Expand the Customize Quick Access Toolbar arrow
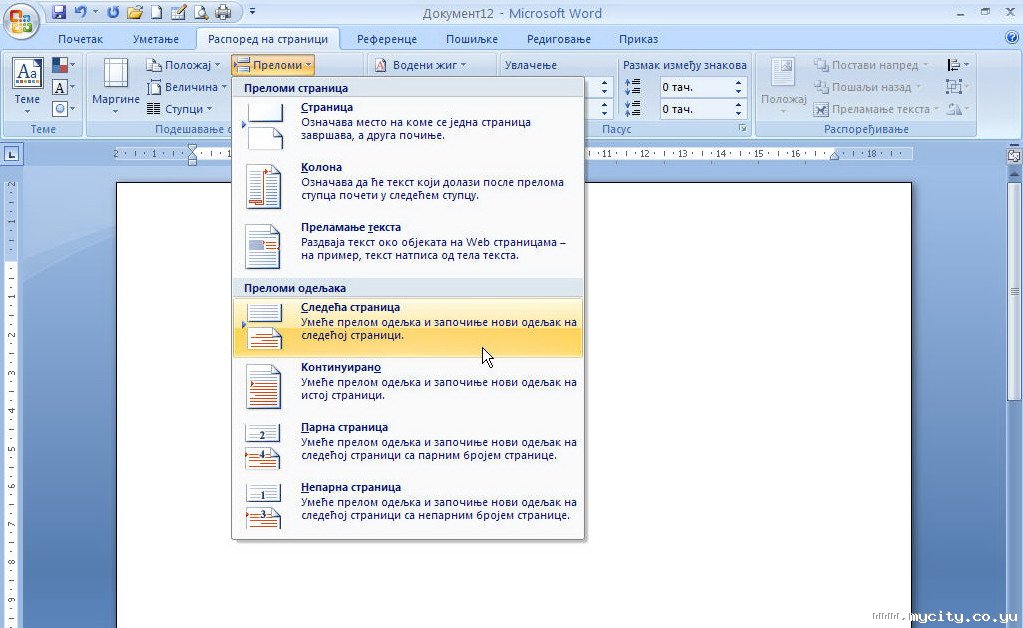Viewport: 1023px width, 628px height. [x=252, y=12]
